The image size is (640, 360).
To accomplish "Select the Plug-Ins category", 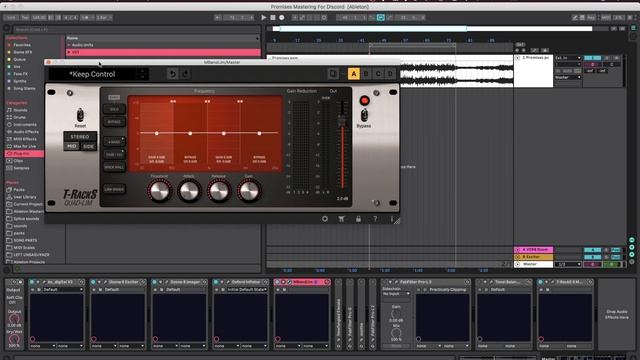I will (24, 154).
